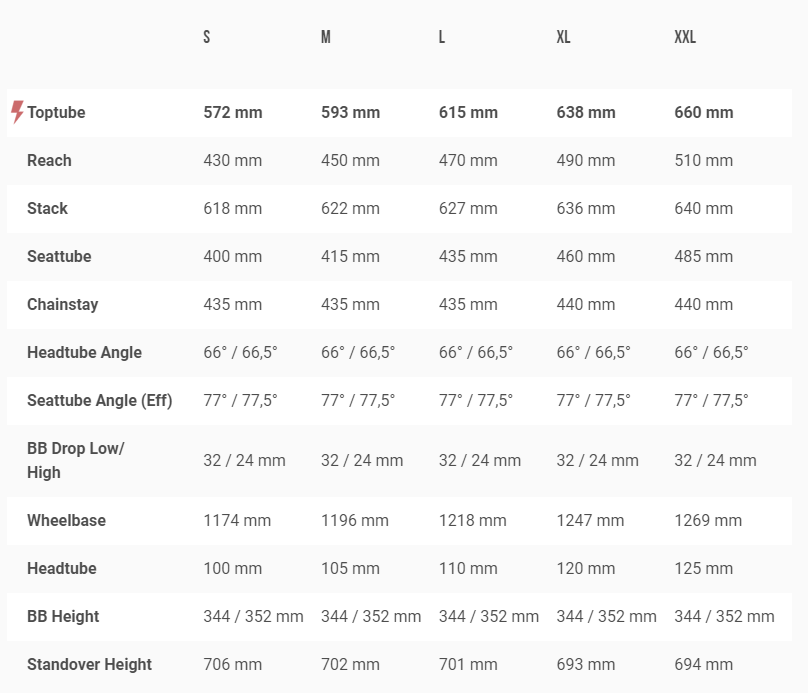Choose the XL size column header

pos(564,37)
